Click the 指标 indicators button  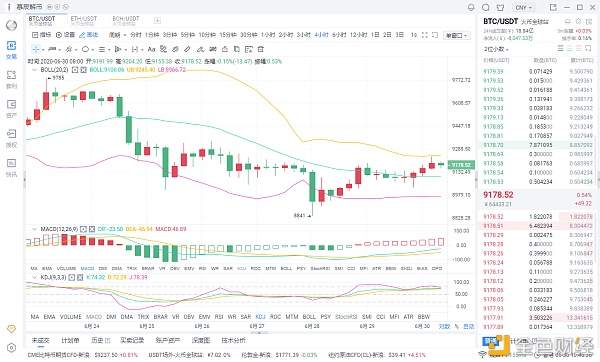click(41, 35)
